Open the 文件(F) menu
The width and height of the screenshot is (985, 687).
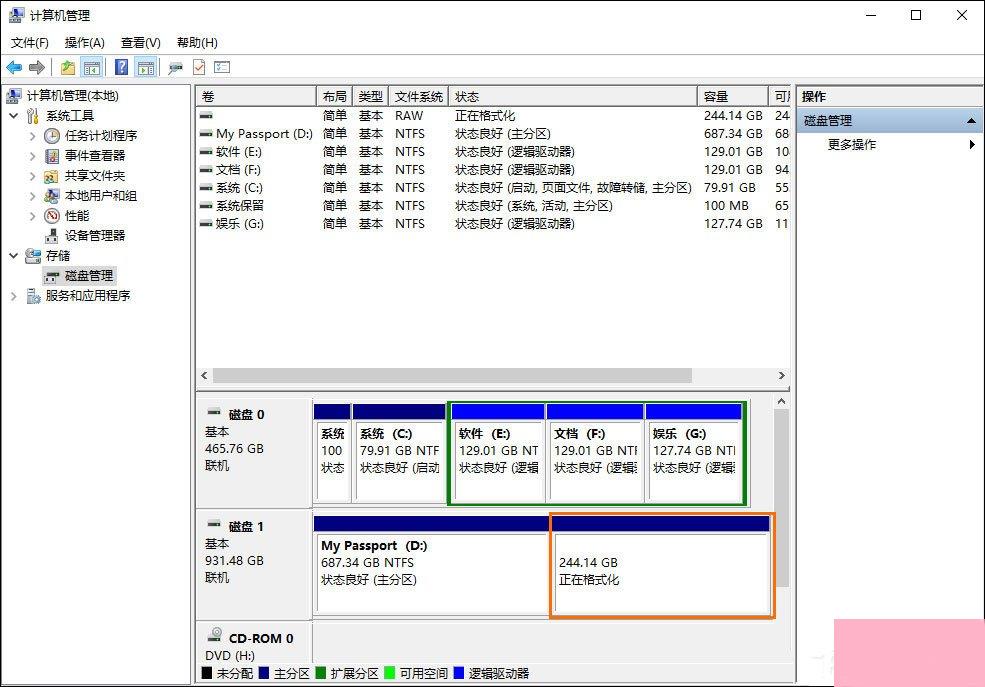point(30,43)
